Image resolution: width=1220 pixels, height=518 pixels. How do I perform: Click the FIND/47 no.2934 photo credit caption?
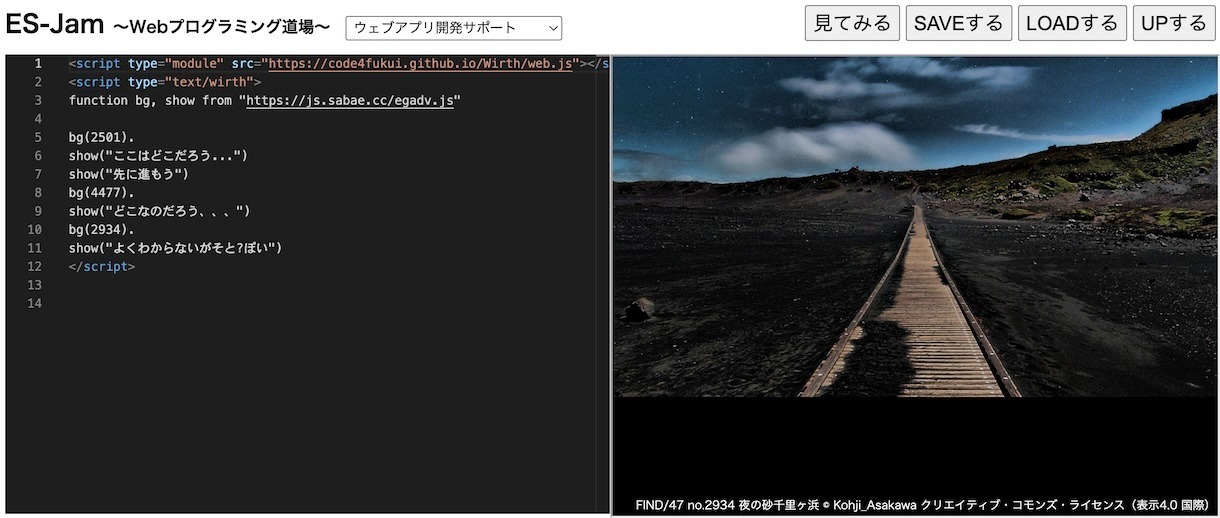click(x=924, y=505)
